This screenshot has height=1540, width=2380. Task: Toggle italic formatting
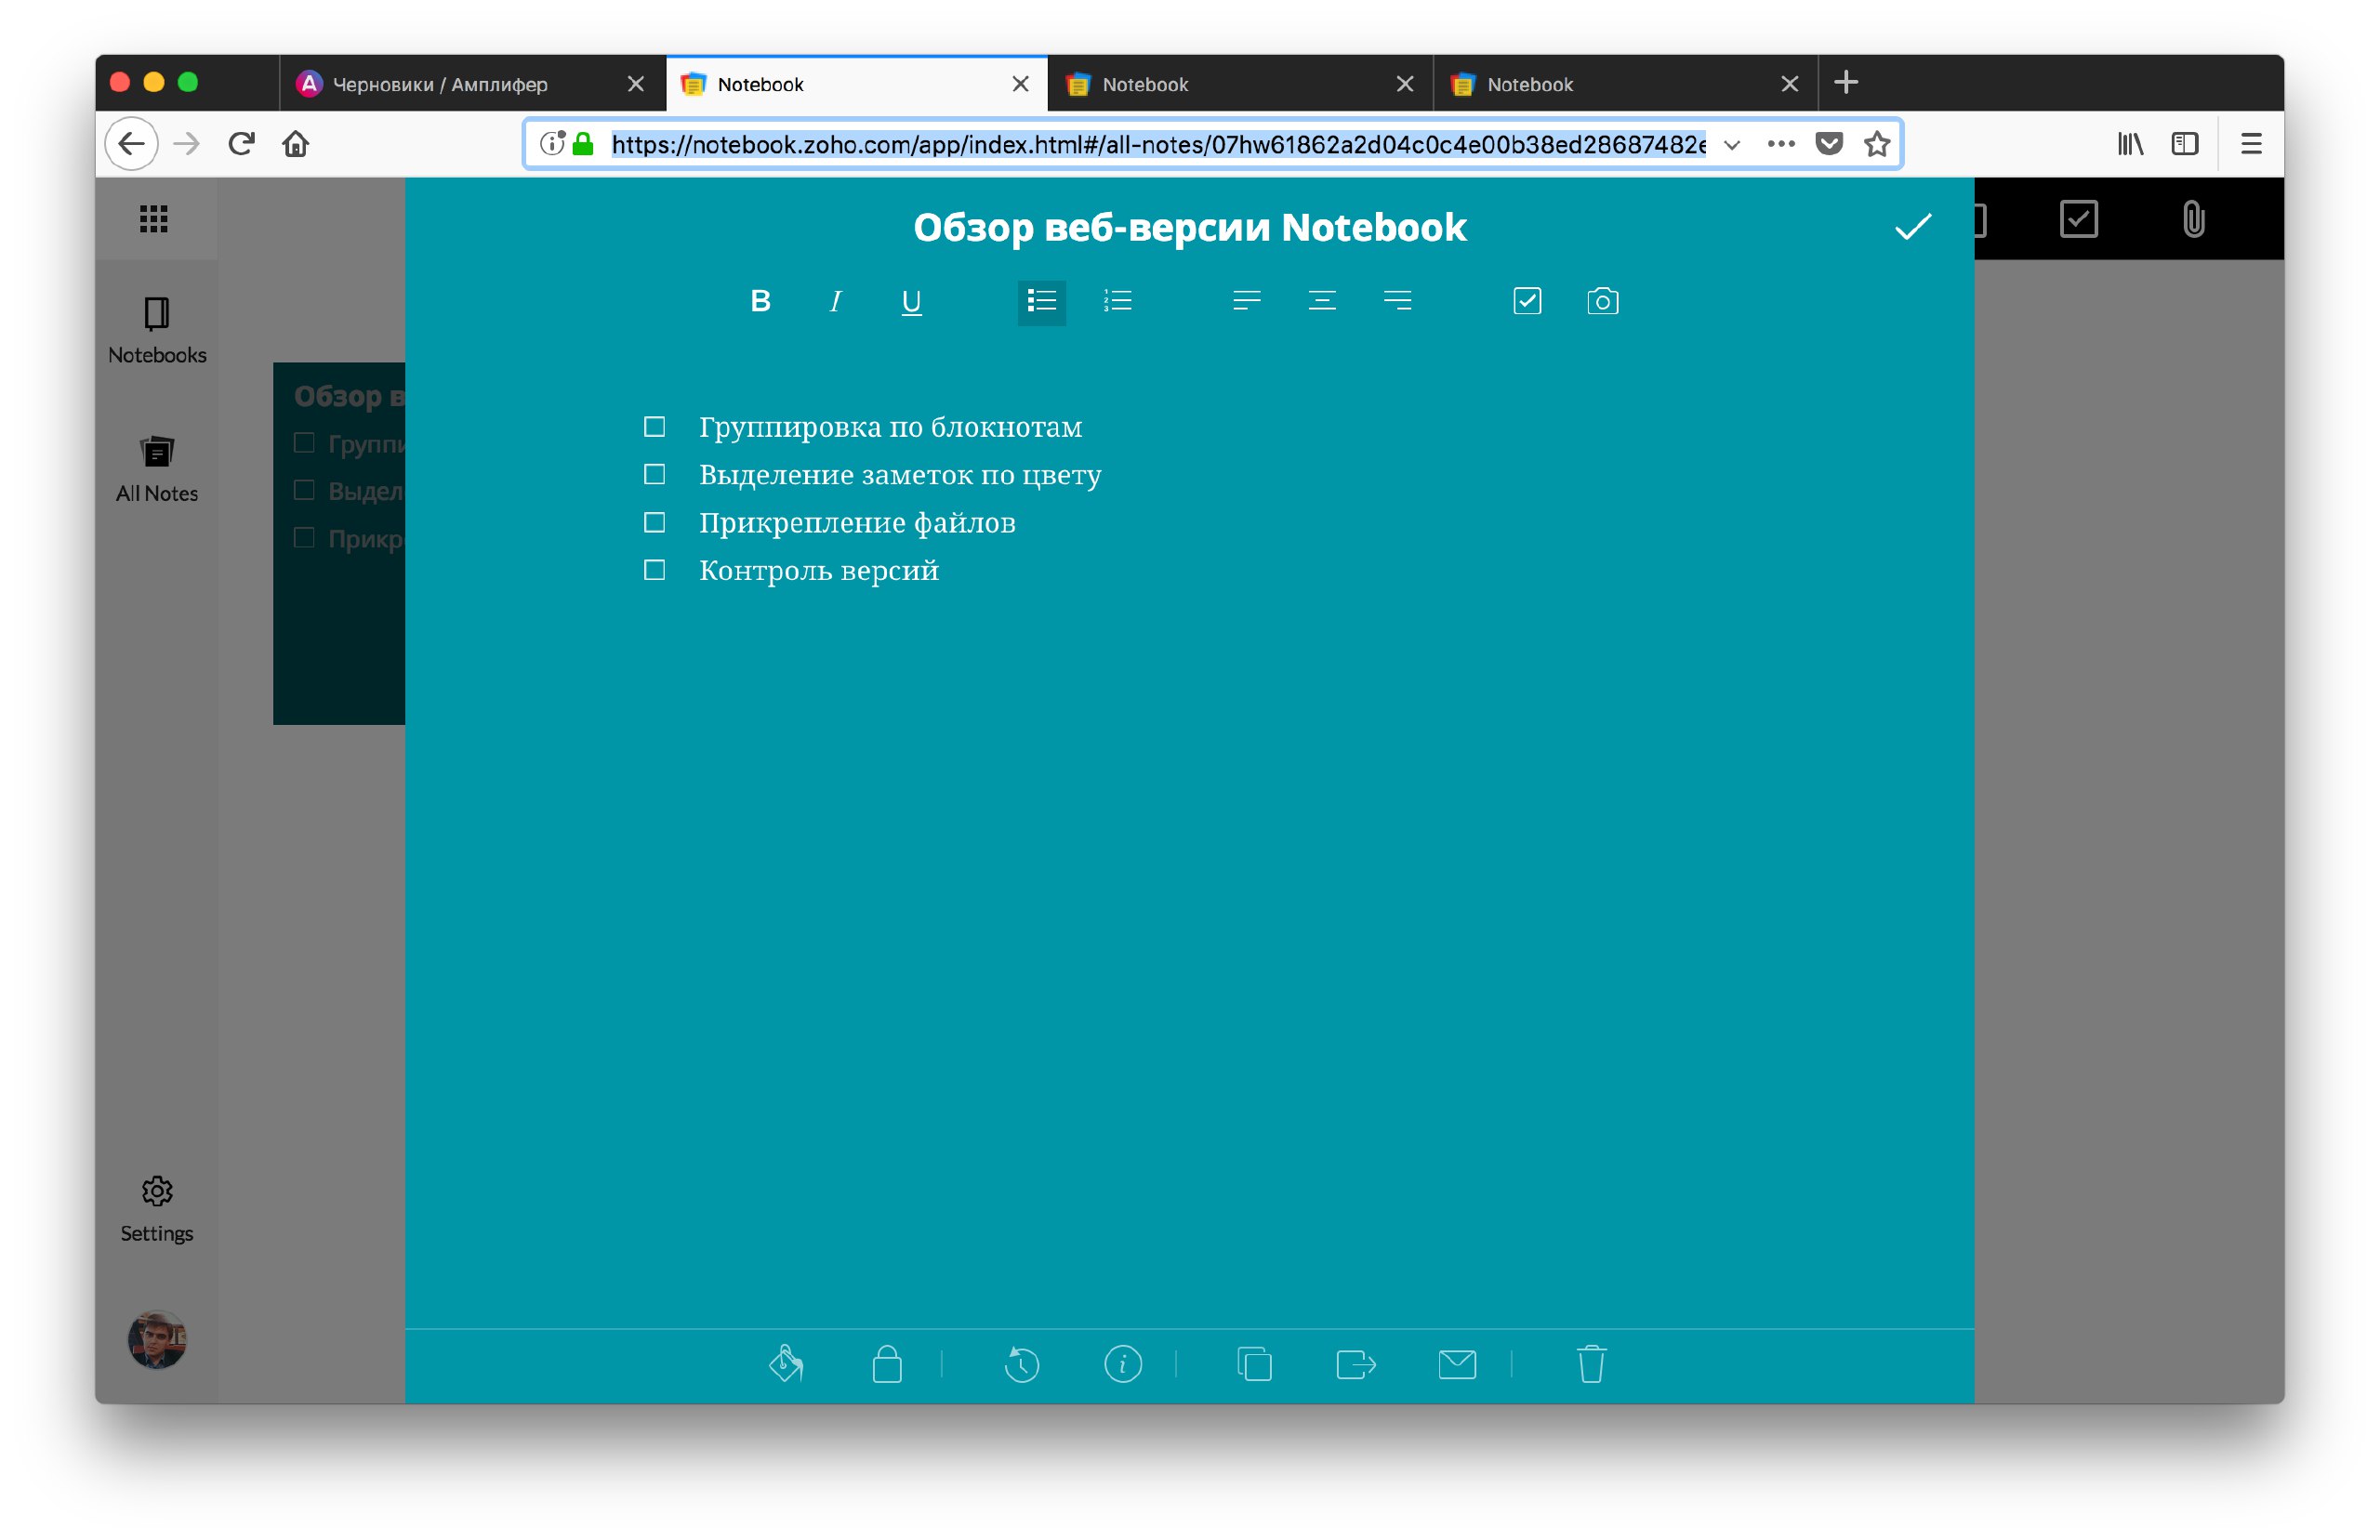[x=835, y=301]
